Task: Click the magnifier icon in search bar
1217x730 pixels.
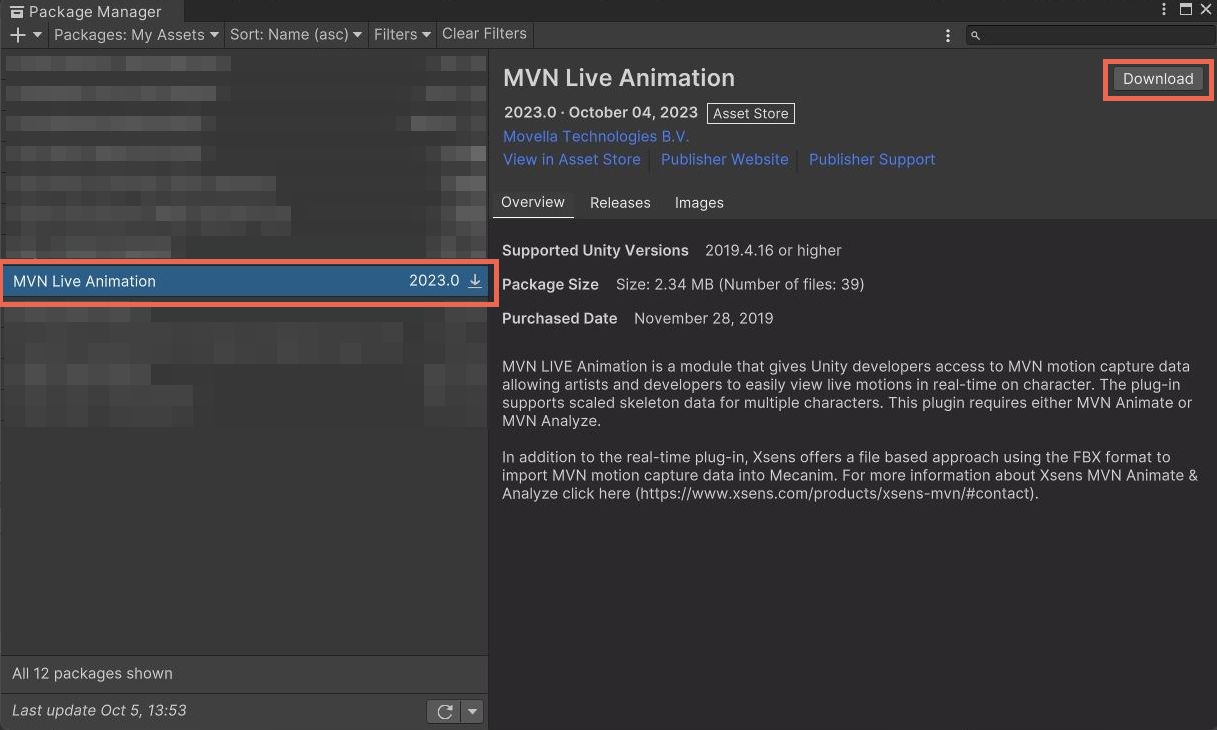Action: coord(975,35)
